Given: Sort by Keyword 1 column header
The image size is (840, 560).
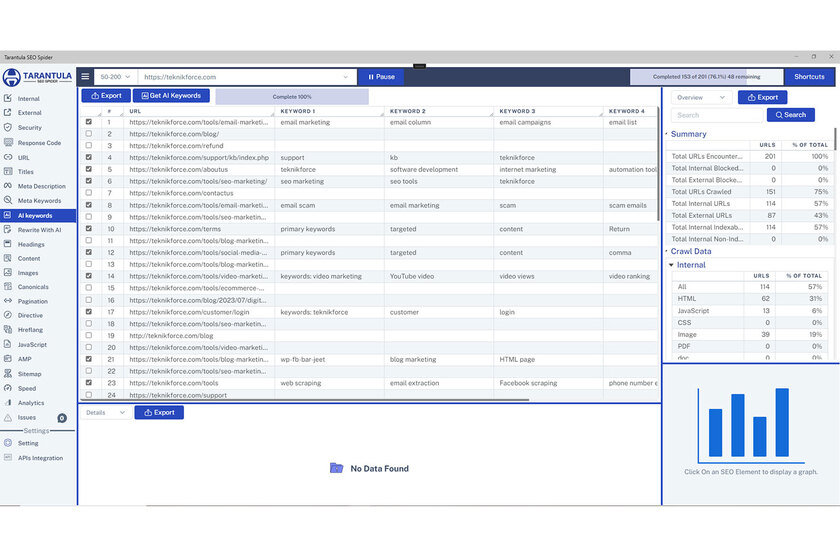Looking at the screenshot, I should point(329,111).
